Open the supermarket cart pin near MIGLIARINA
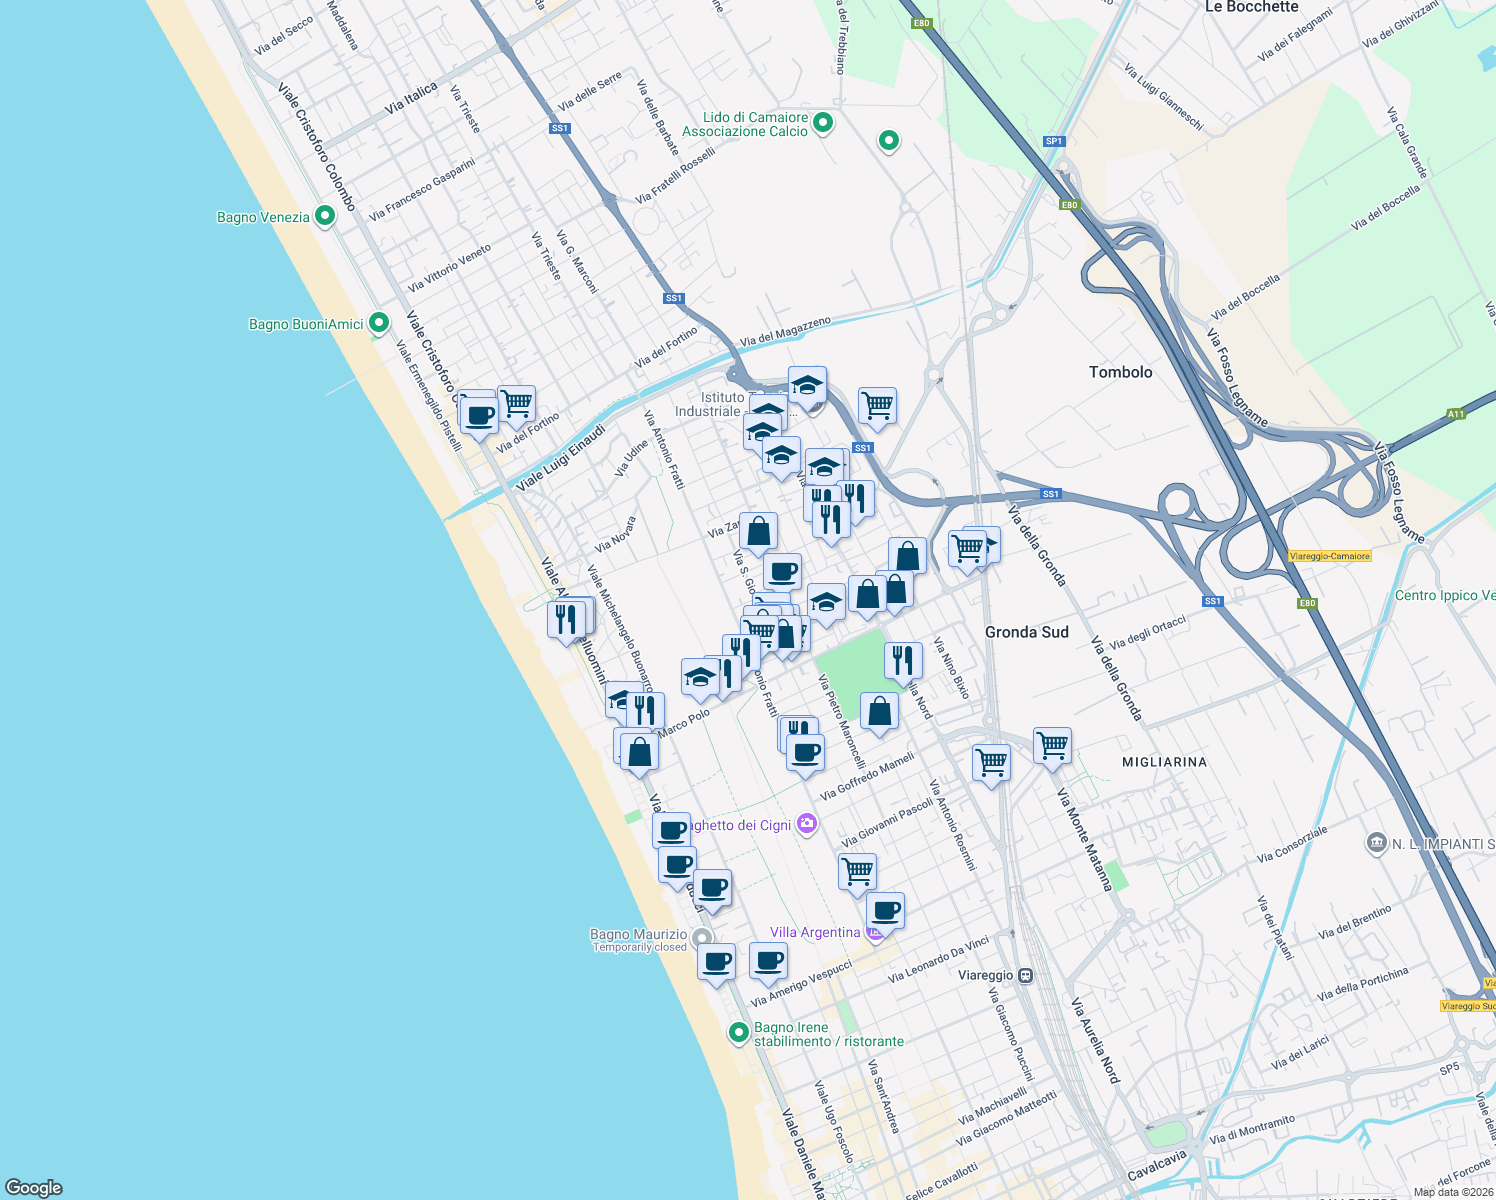 tap(1051, 744)
